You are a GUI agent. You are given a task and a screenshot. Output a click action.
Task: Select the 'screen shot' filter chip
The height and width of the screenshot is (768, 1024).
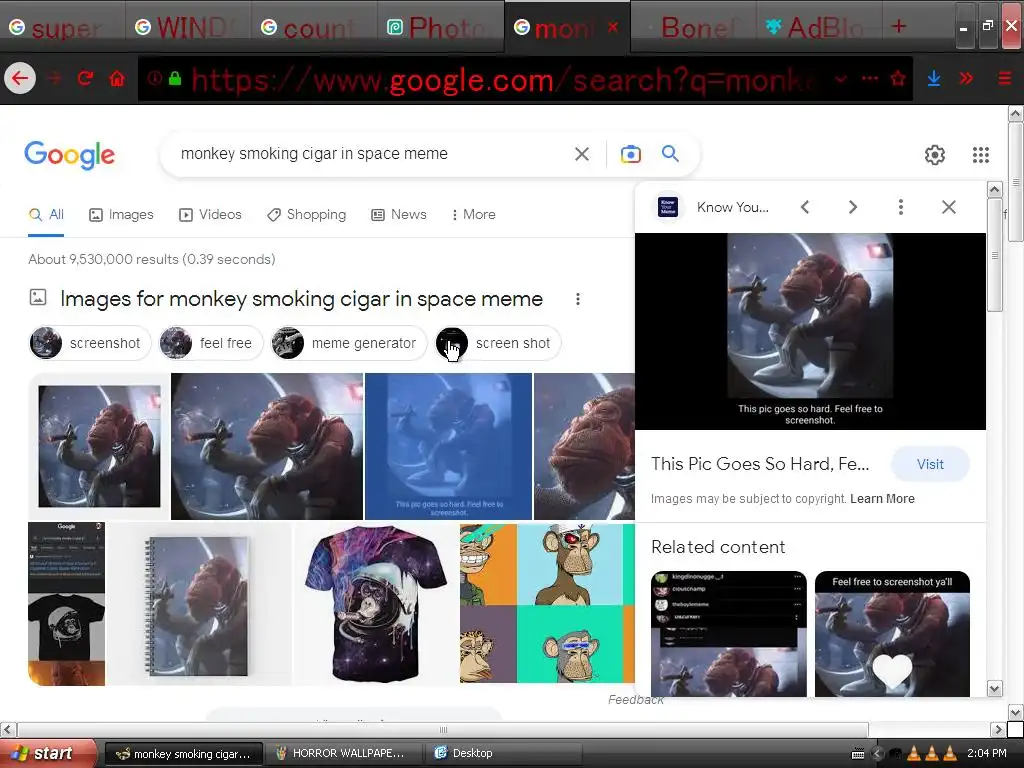(498, 343)
